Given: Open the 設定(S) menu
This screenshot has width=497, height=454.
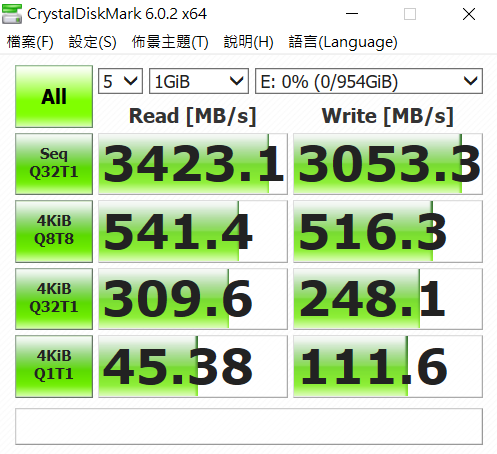Looking at the screenshot, I should click(92, 42).
